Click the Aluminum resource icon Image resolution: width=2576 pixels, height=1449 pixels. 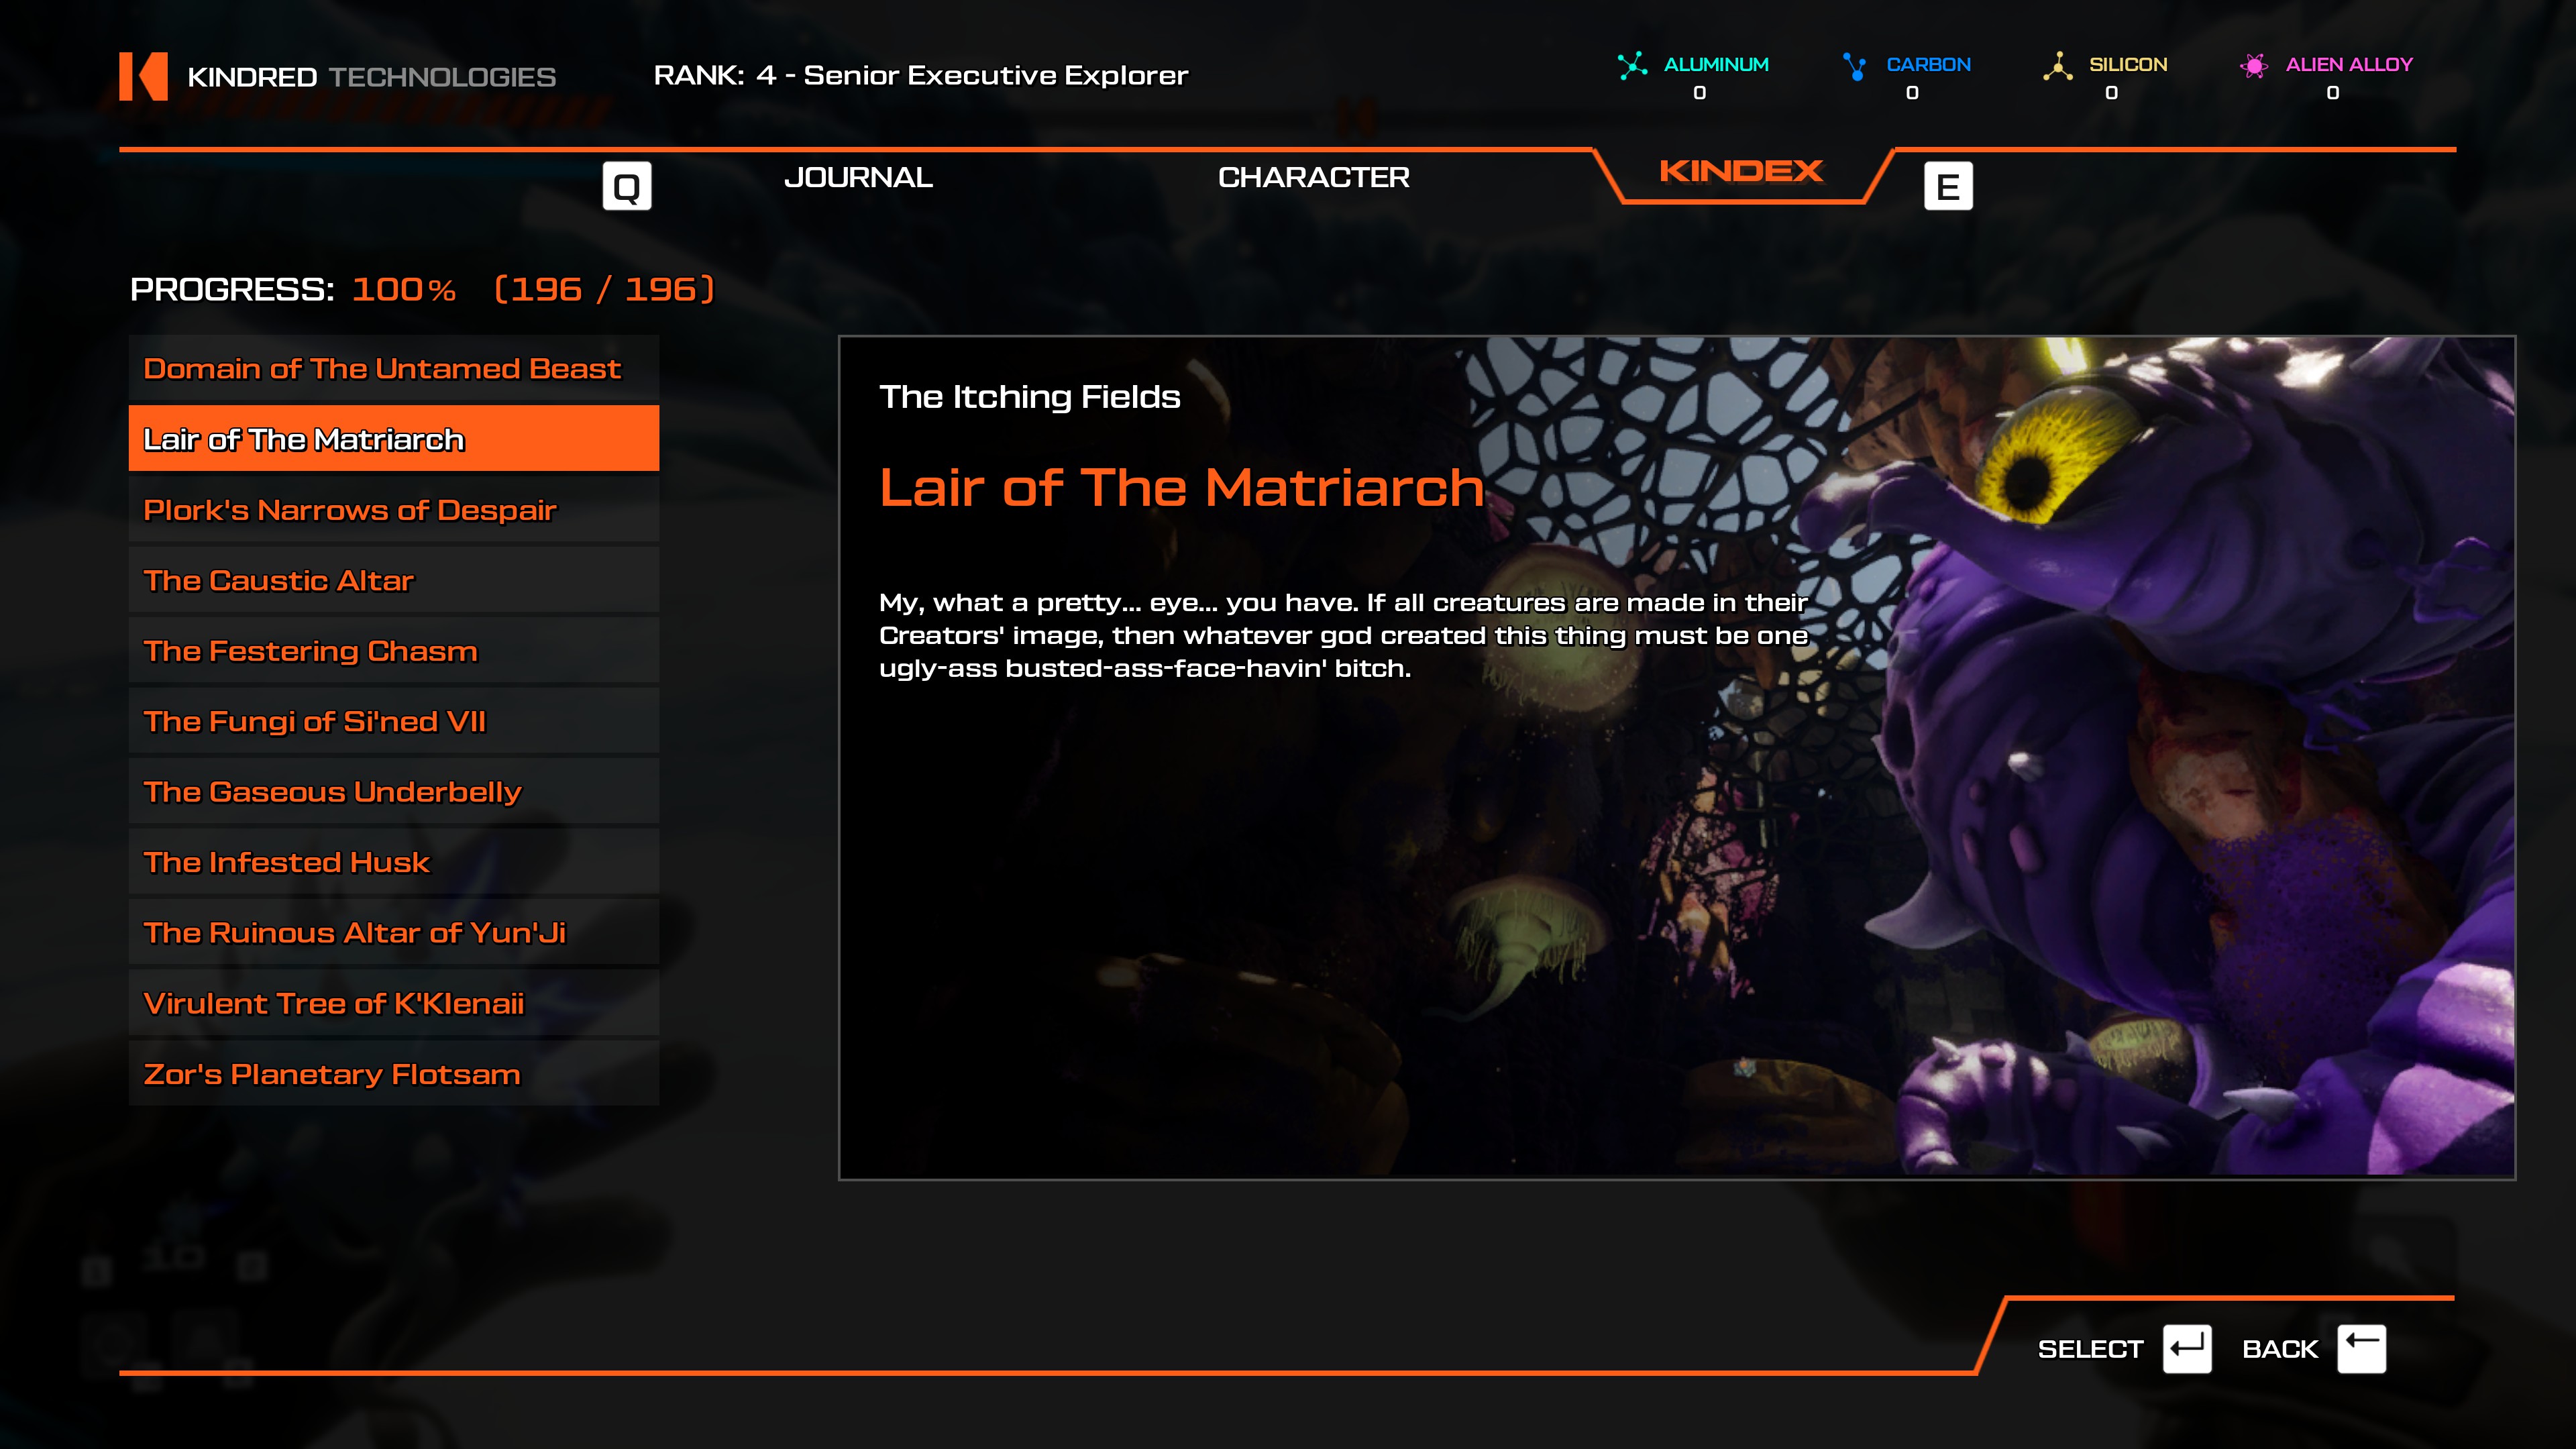point(1632,66)
